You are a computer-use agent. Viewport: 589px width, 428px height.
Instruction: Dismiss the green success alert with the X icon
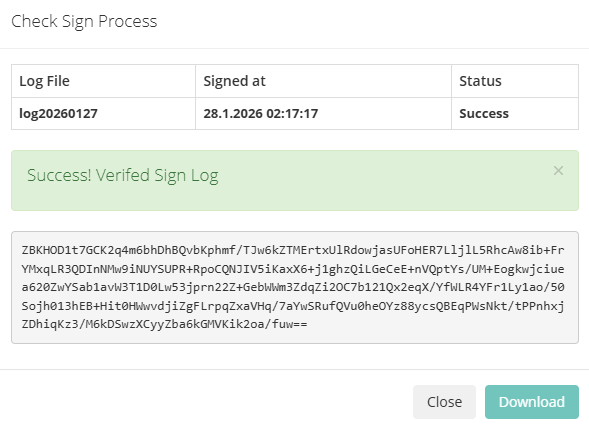pos(558,171)
